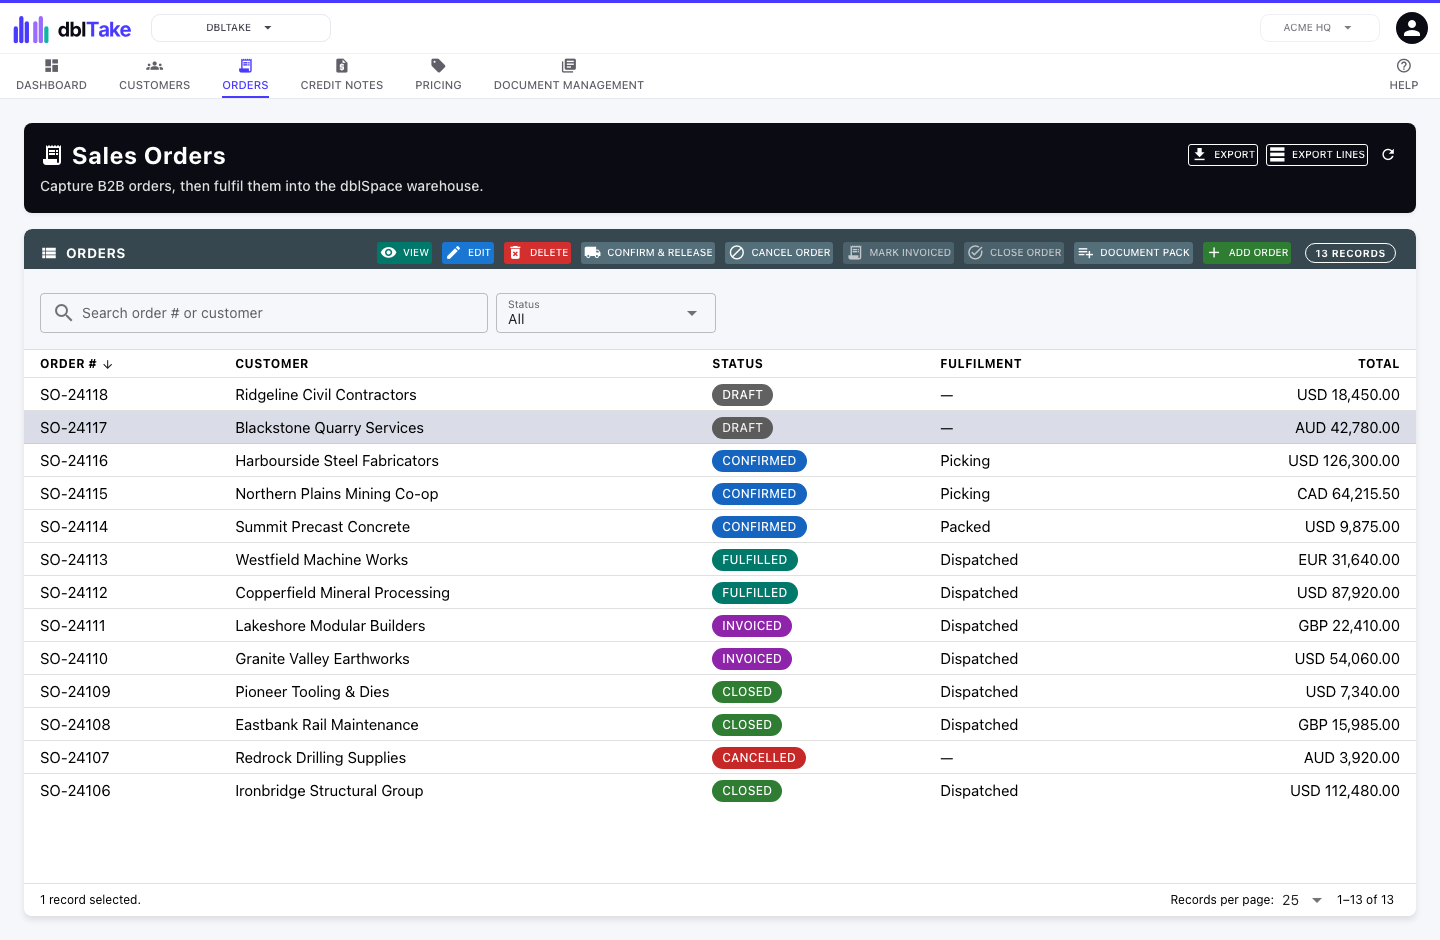This screenshot has width=1440, height=940.
Task: Delete the selected order
Action: point(538,253)
